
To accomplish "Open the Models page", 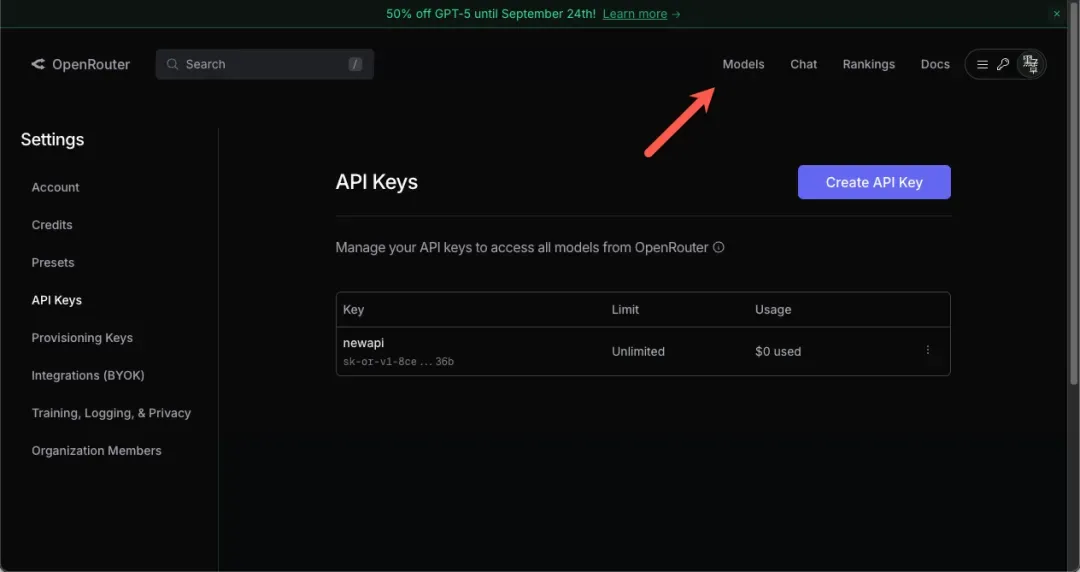I will 743,64.
